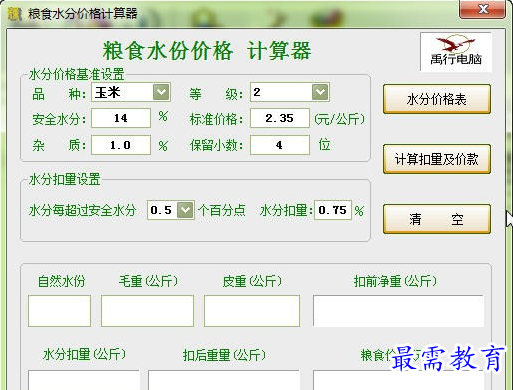Focus the 标准价格 field showing 2.35
The image size is (513, 390).
click(280, 118)
